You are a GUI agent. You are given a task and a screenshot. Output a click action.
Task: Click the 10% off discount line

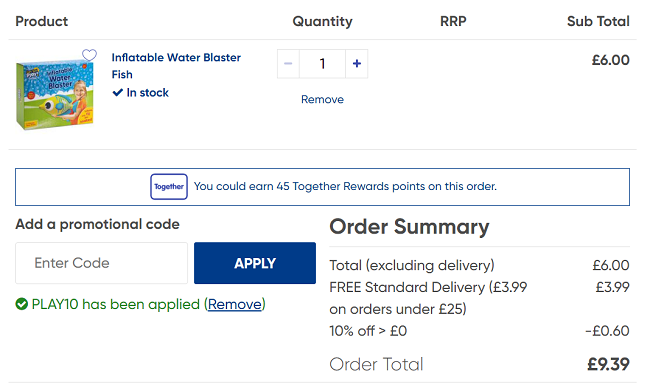click(x=479, y=331)
